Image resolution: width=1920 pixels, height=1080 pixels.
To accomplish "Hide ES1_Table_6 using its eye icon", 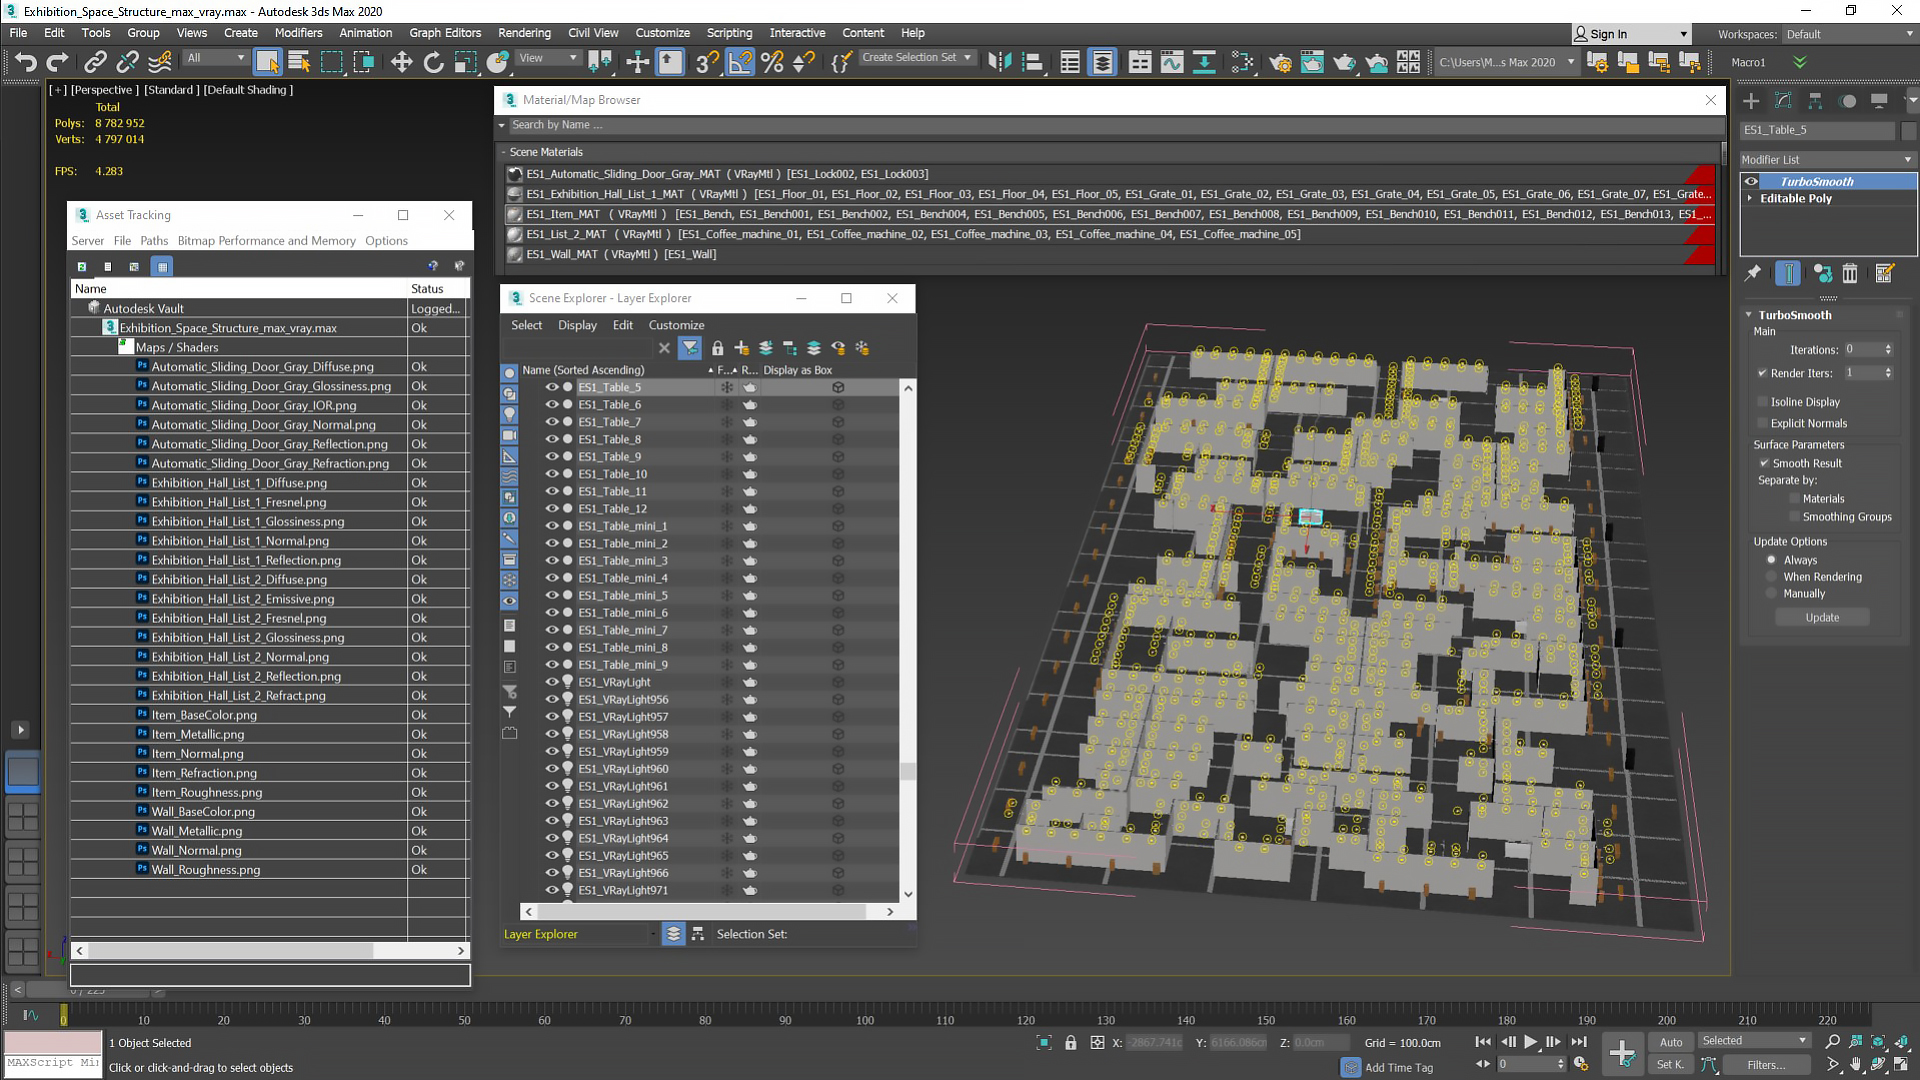I will click(x=551, y=405).
